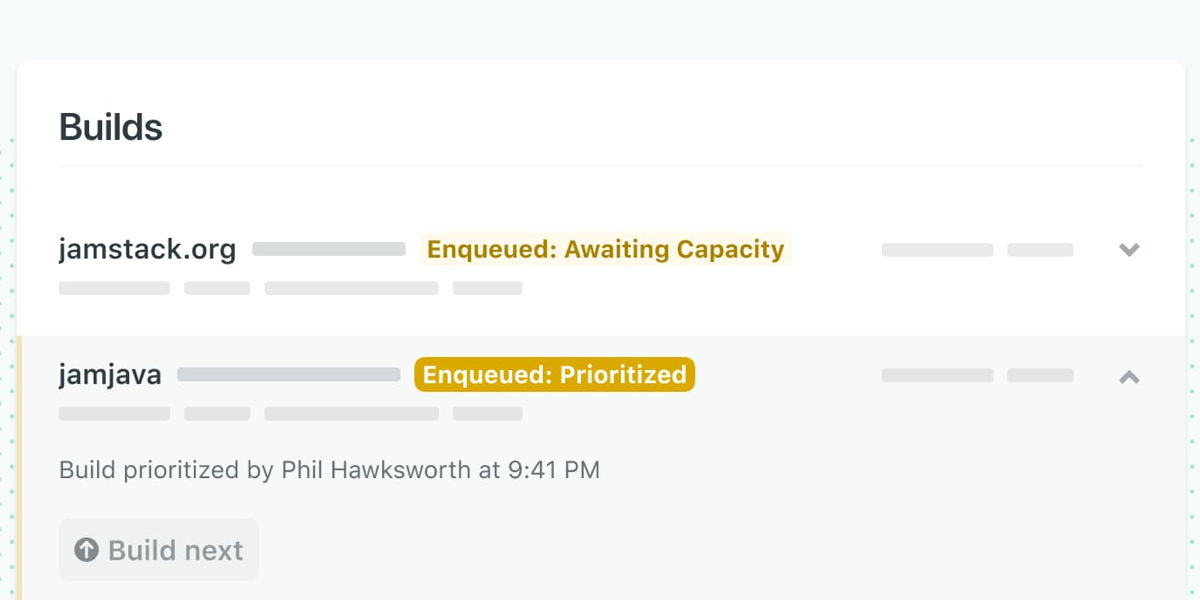Screen dimensions: 1200x600
Task: Click leftmost placeholder bar beneath jamjava
Action: click(x=114, y=414)
